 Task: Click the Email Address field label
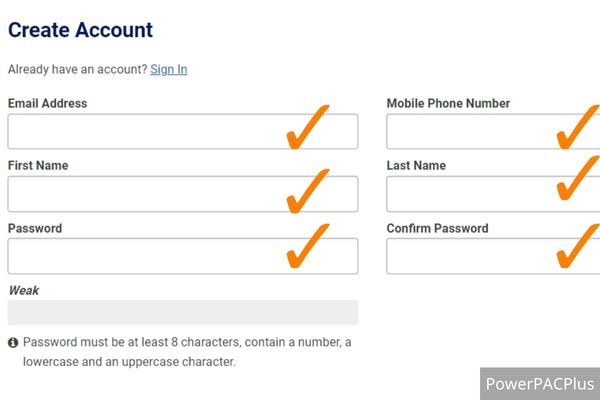(x=47, y=103)
